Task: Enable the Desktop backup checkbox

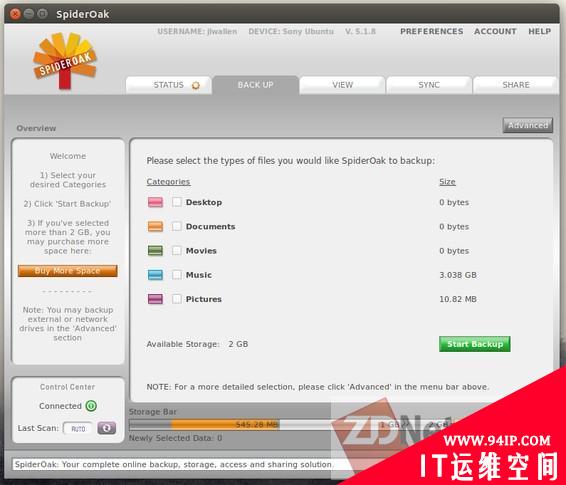Action: tap(177, 202)
